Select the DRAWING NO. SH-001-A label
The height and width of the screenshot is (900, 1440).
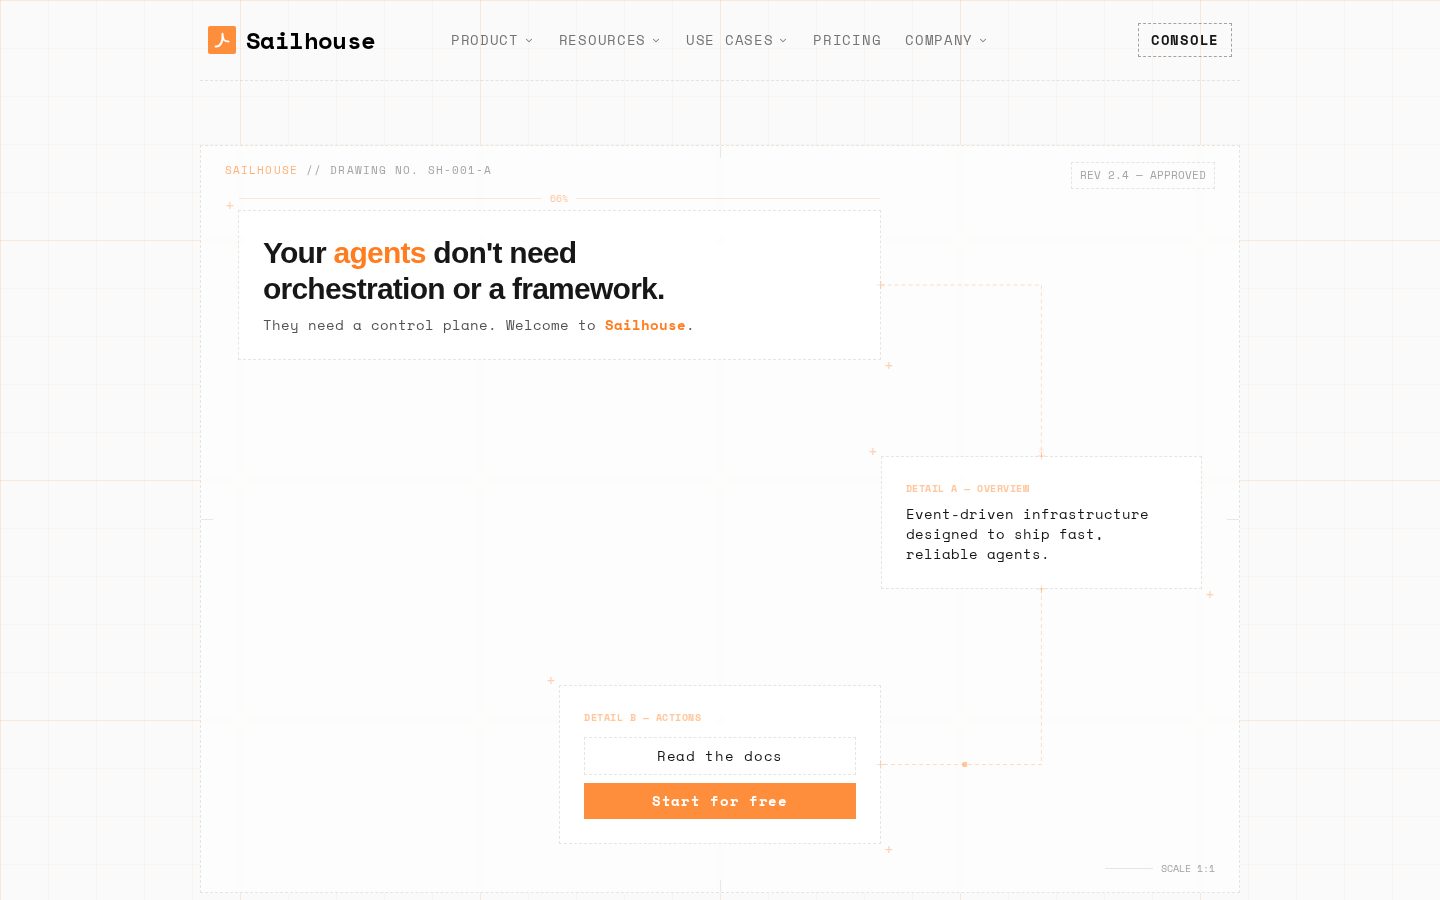411,170
